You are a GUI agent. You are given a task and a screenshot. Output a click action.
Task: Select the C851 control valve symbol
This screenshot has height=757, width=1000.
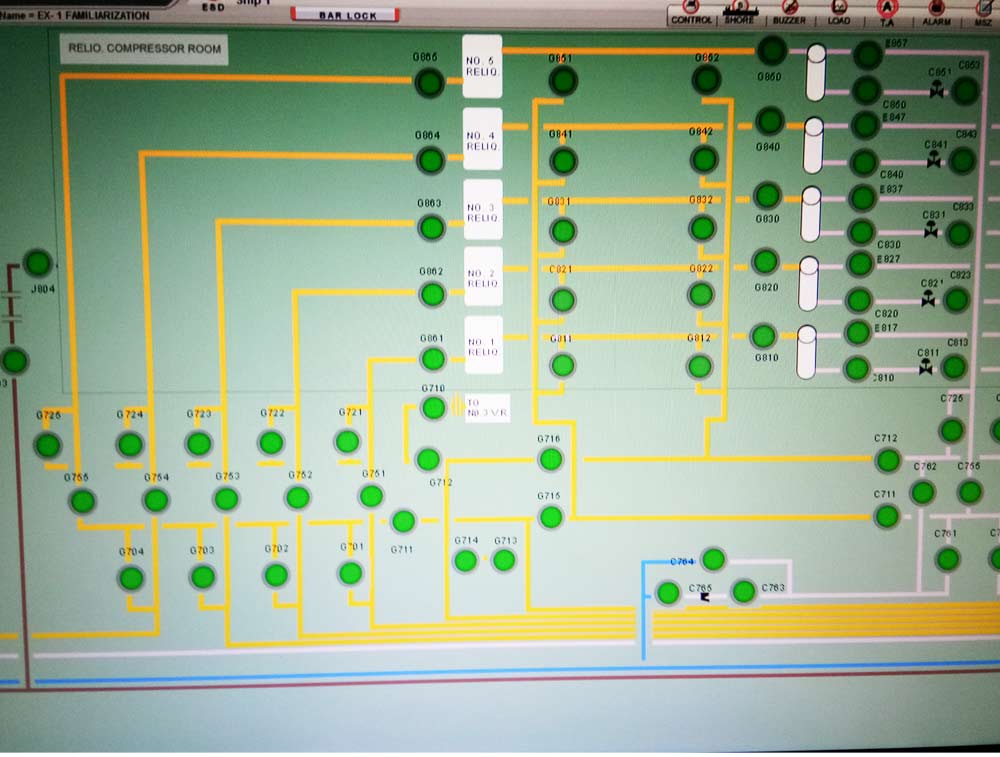coord(936,91)
